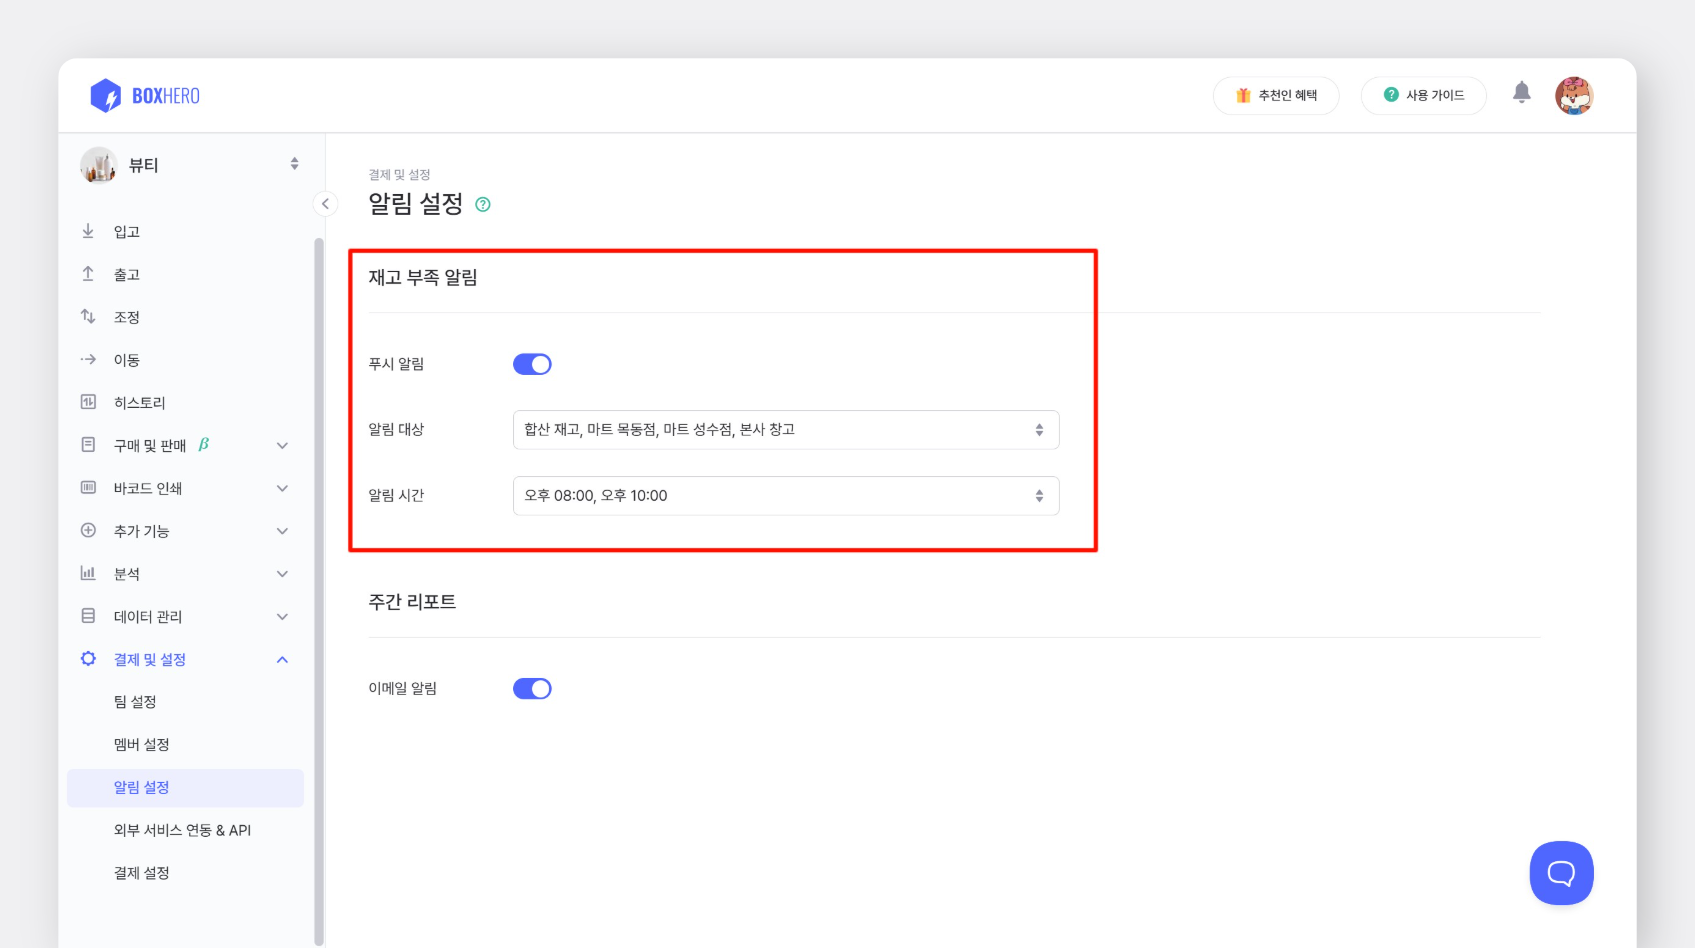Open the 알림 시간 dropdown
The height and width of the screenshot is (948, 1695).
click(x=785, y=495)
